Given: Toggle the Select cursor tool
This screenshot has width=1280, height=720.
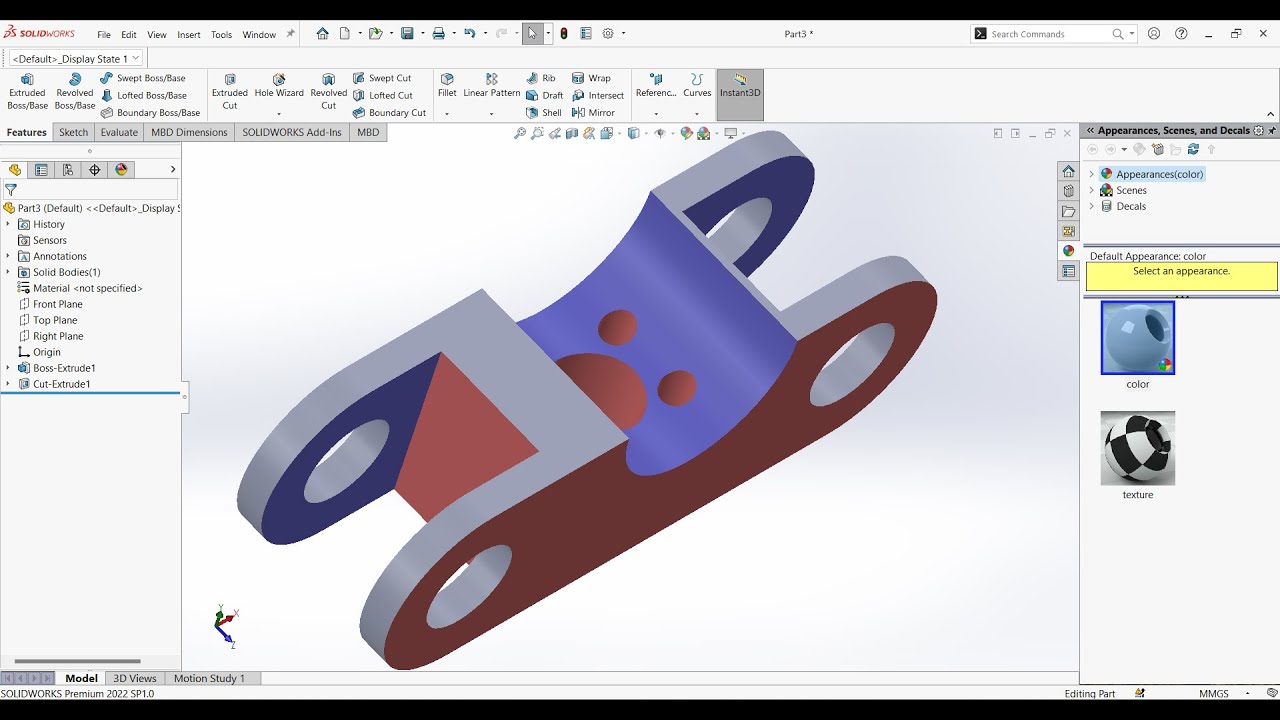Looking at the screenshot, I should [532, 33].
